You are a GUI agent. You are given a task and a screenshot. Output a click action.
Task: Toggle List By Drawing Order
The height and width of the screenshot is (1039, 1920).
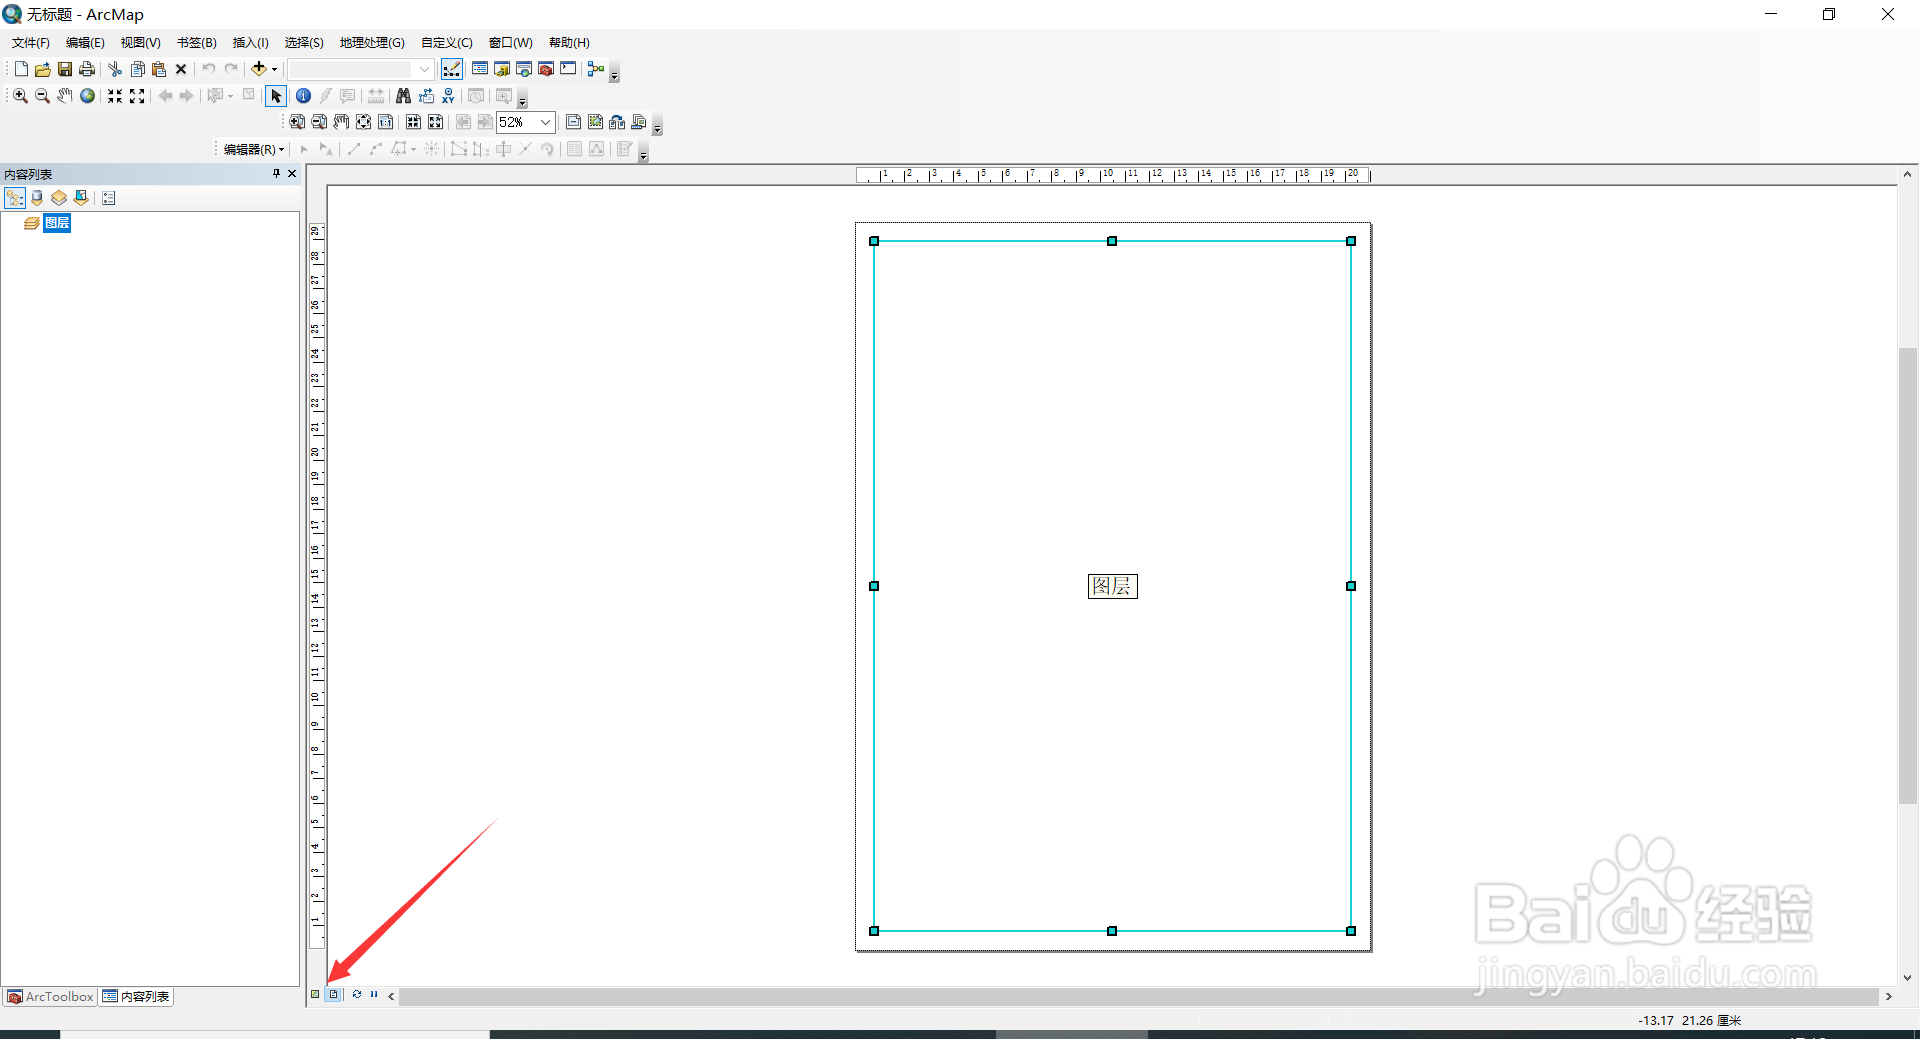click(x=15, y=198)
